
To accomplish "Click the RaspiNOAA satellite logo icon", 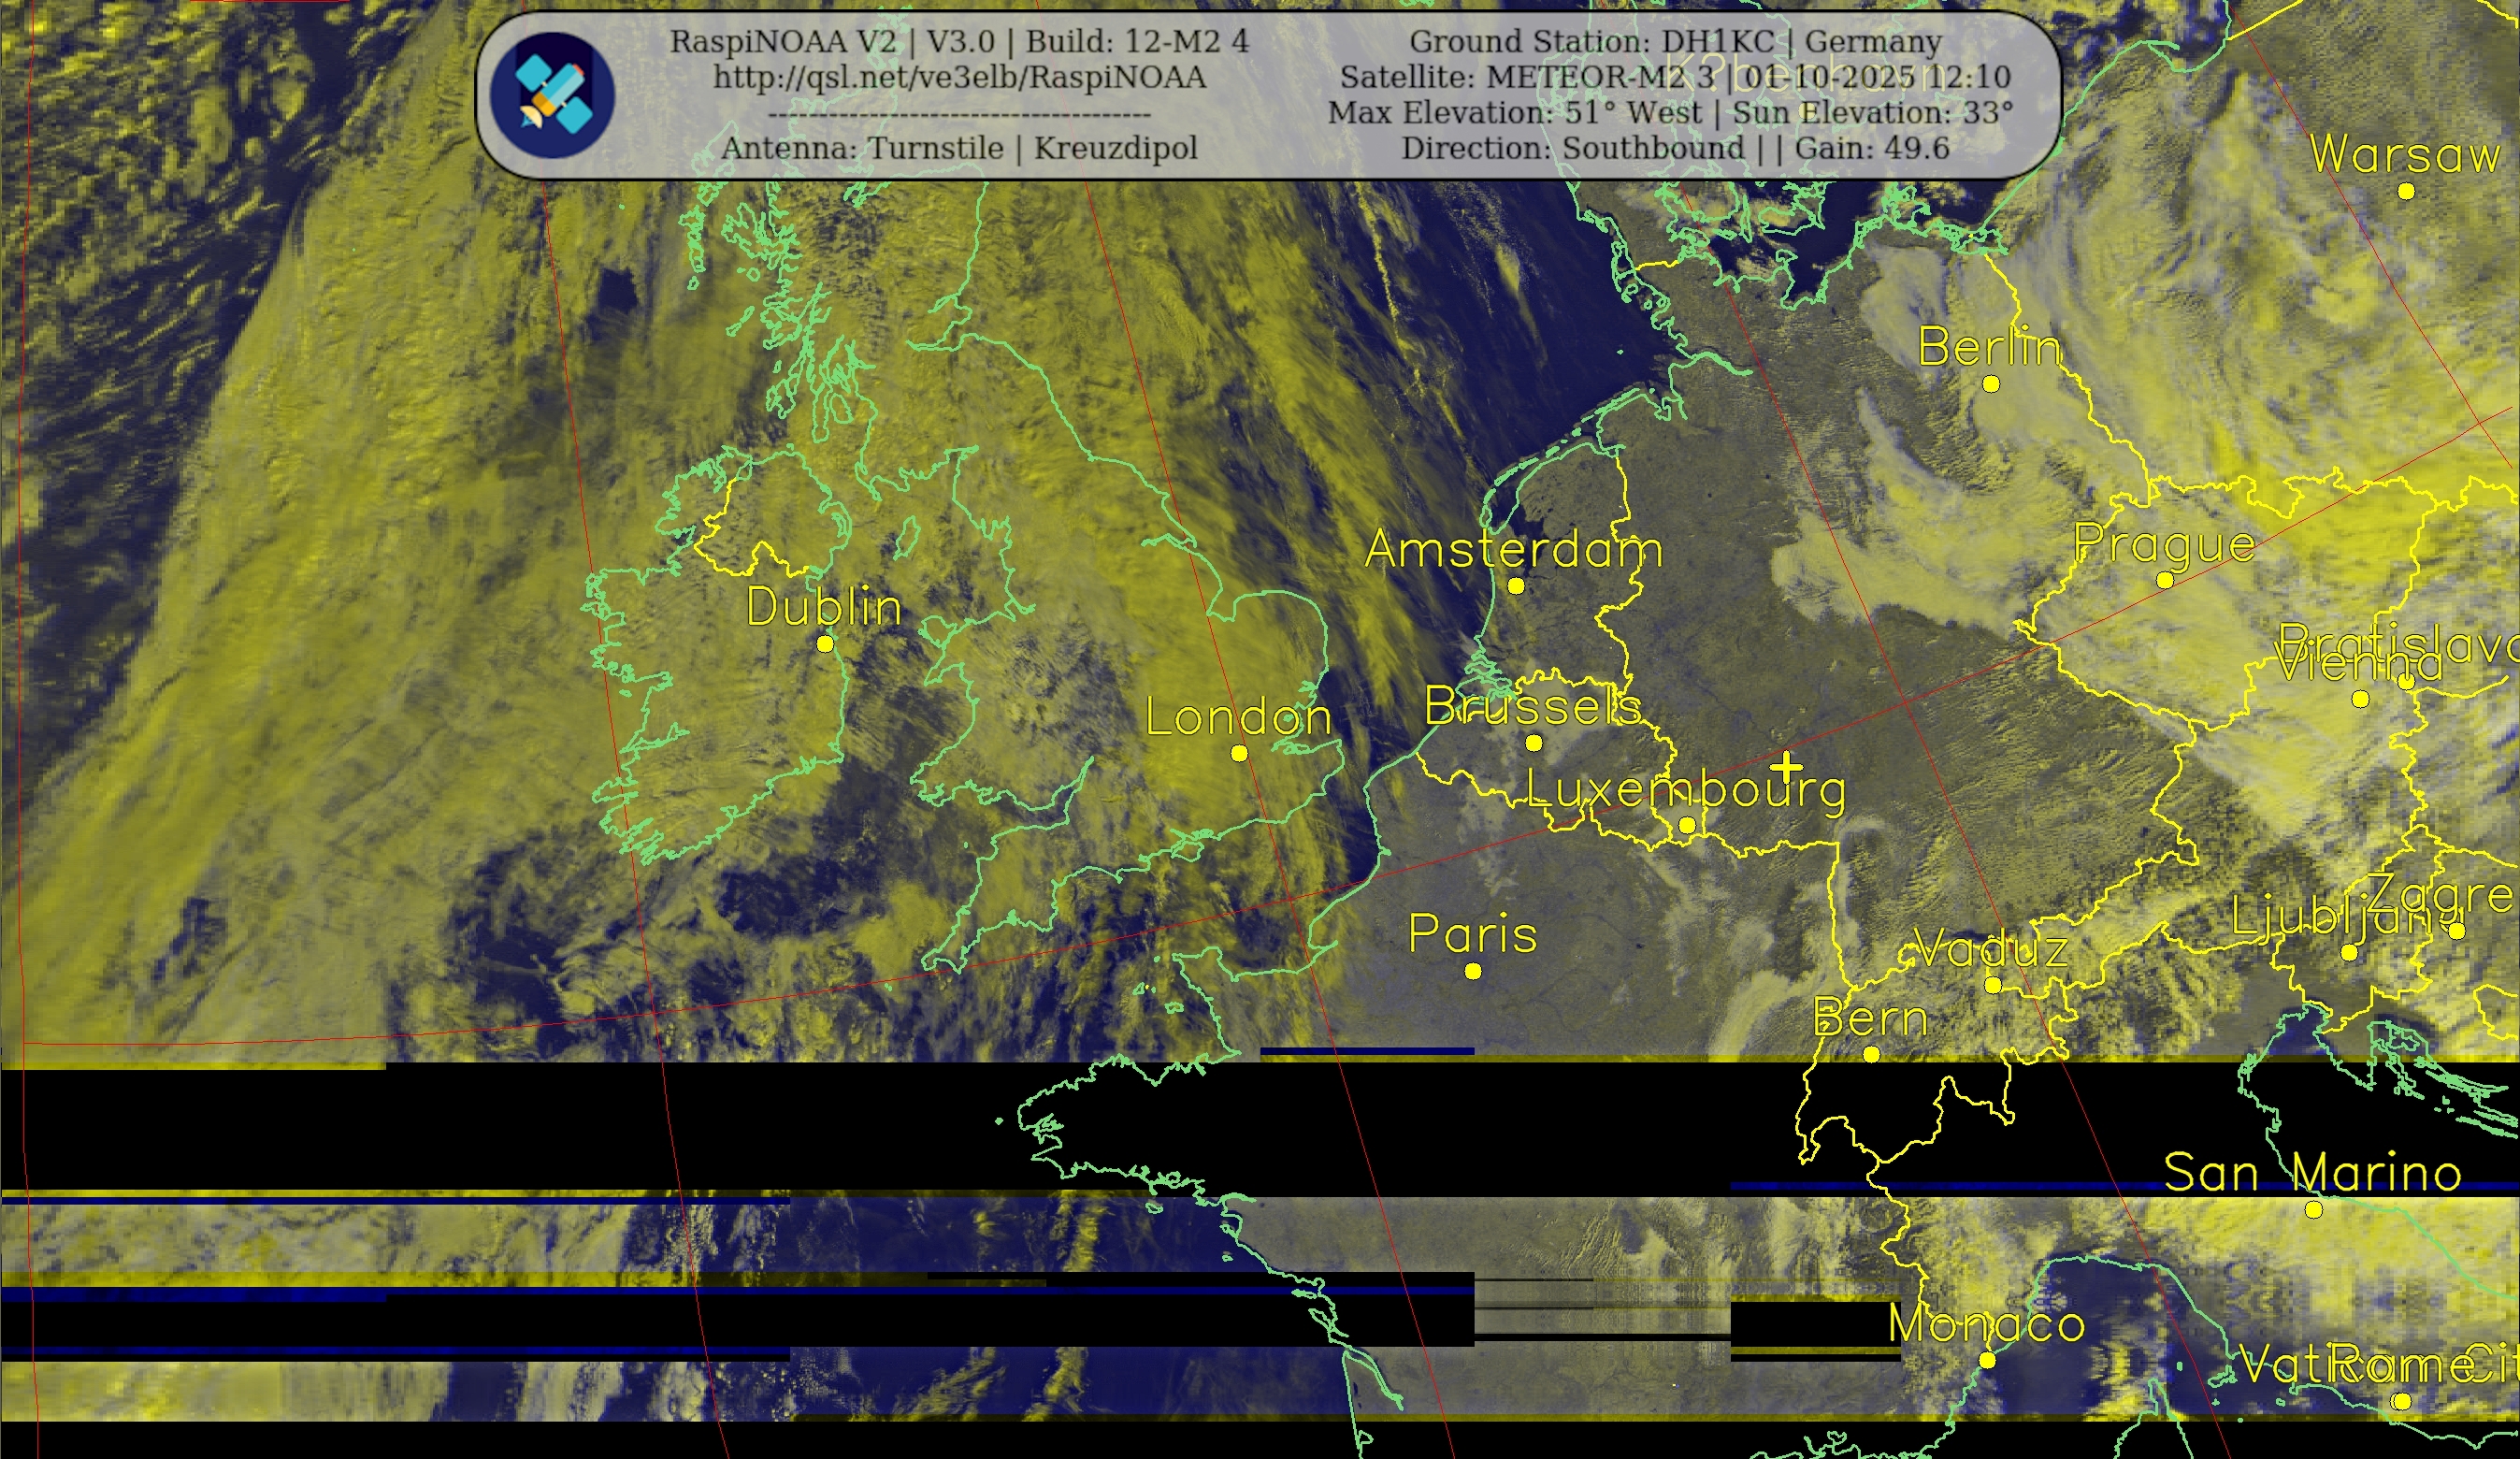I will [552, 95].
